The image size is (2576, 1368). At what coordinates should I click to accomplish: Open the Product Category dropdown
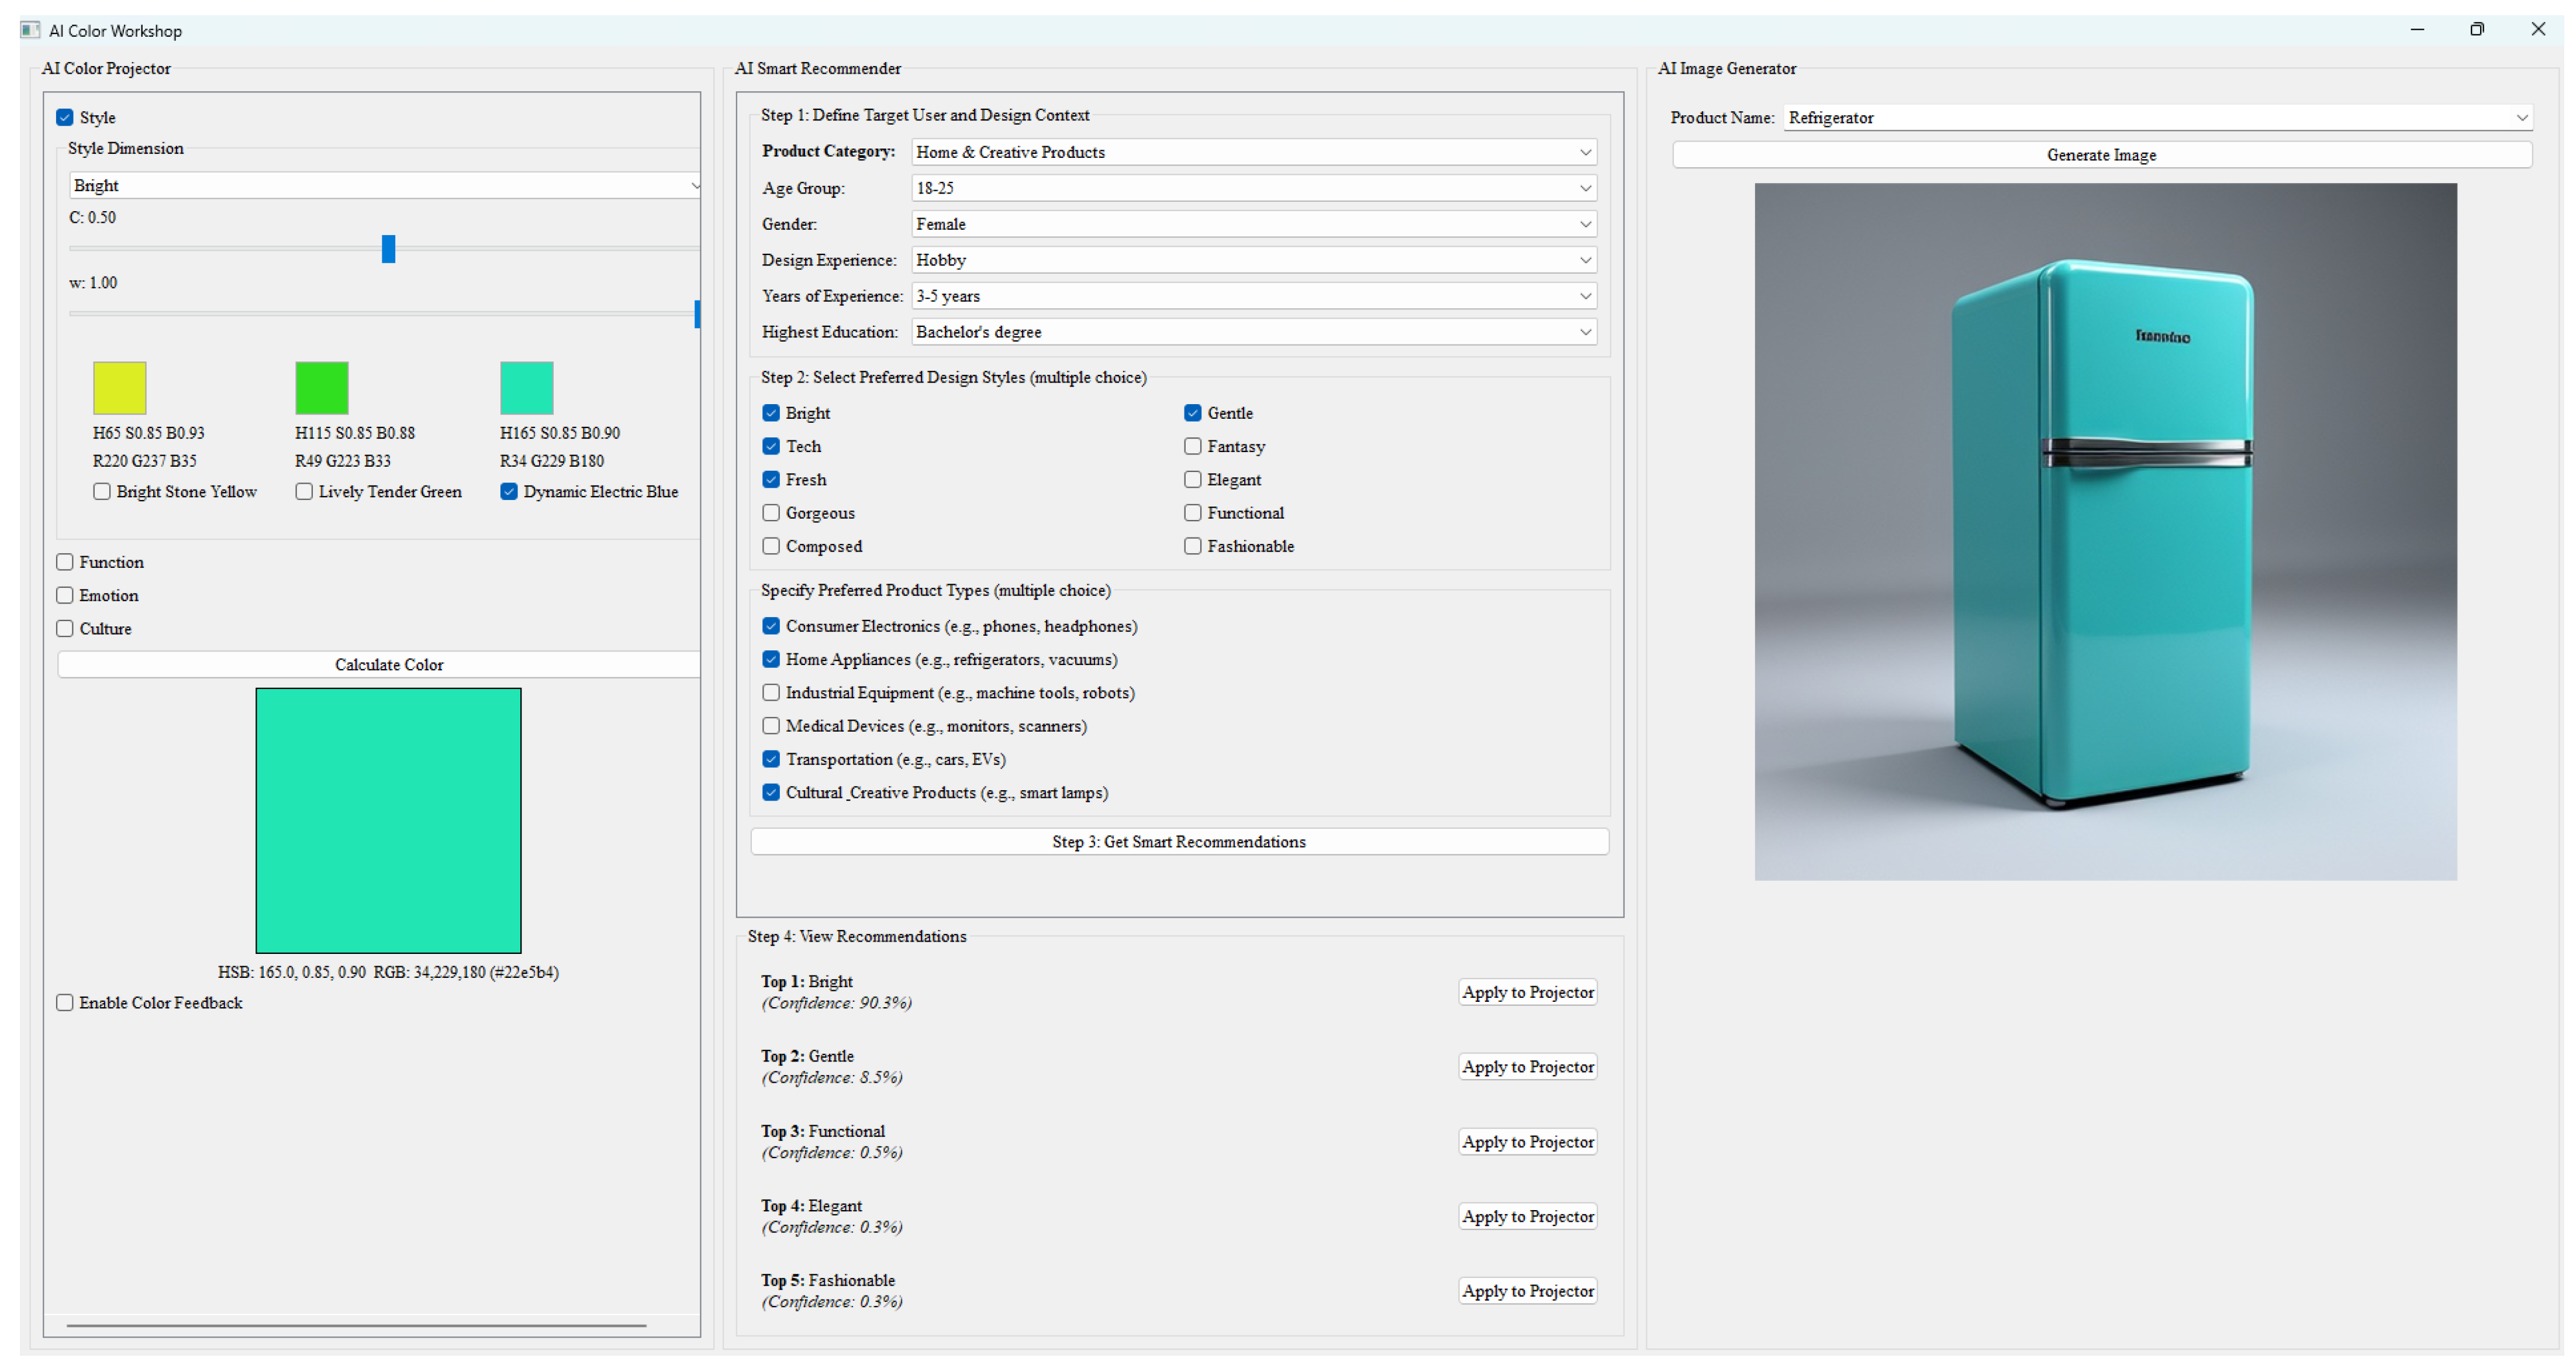1254,152
